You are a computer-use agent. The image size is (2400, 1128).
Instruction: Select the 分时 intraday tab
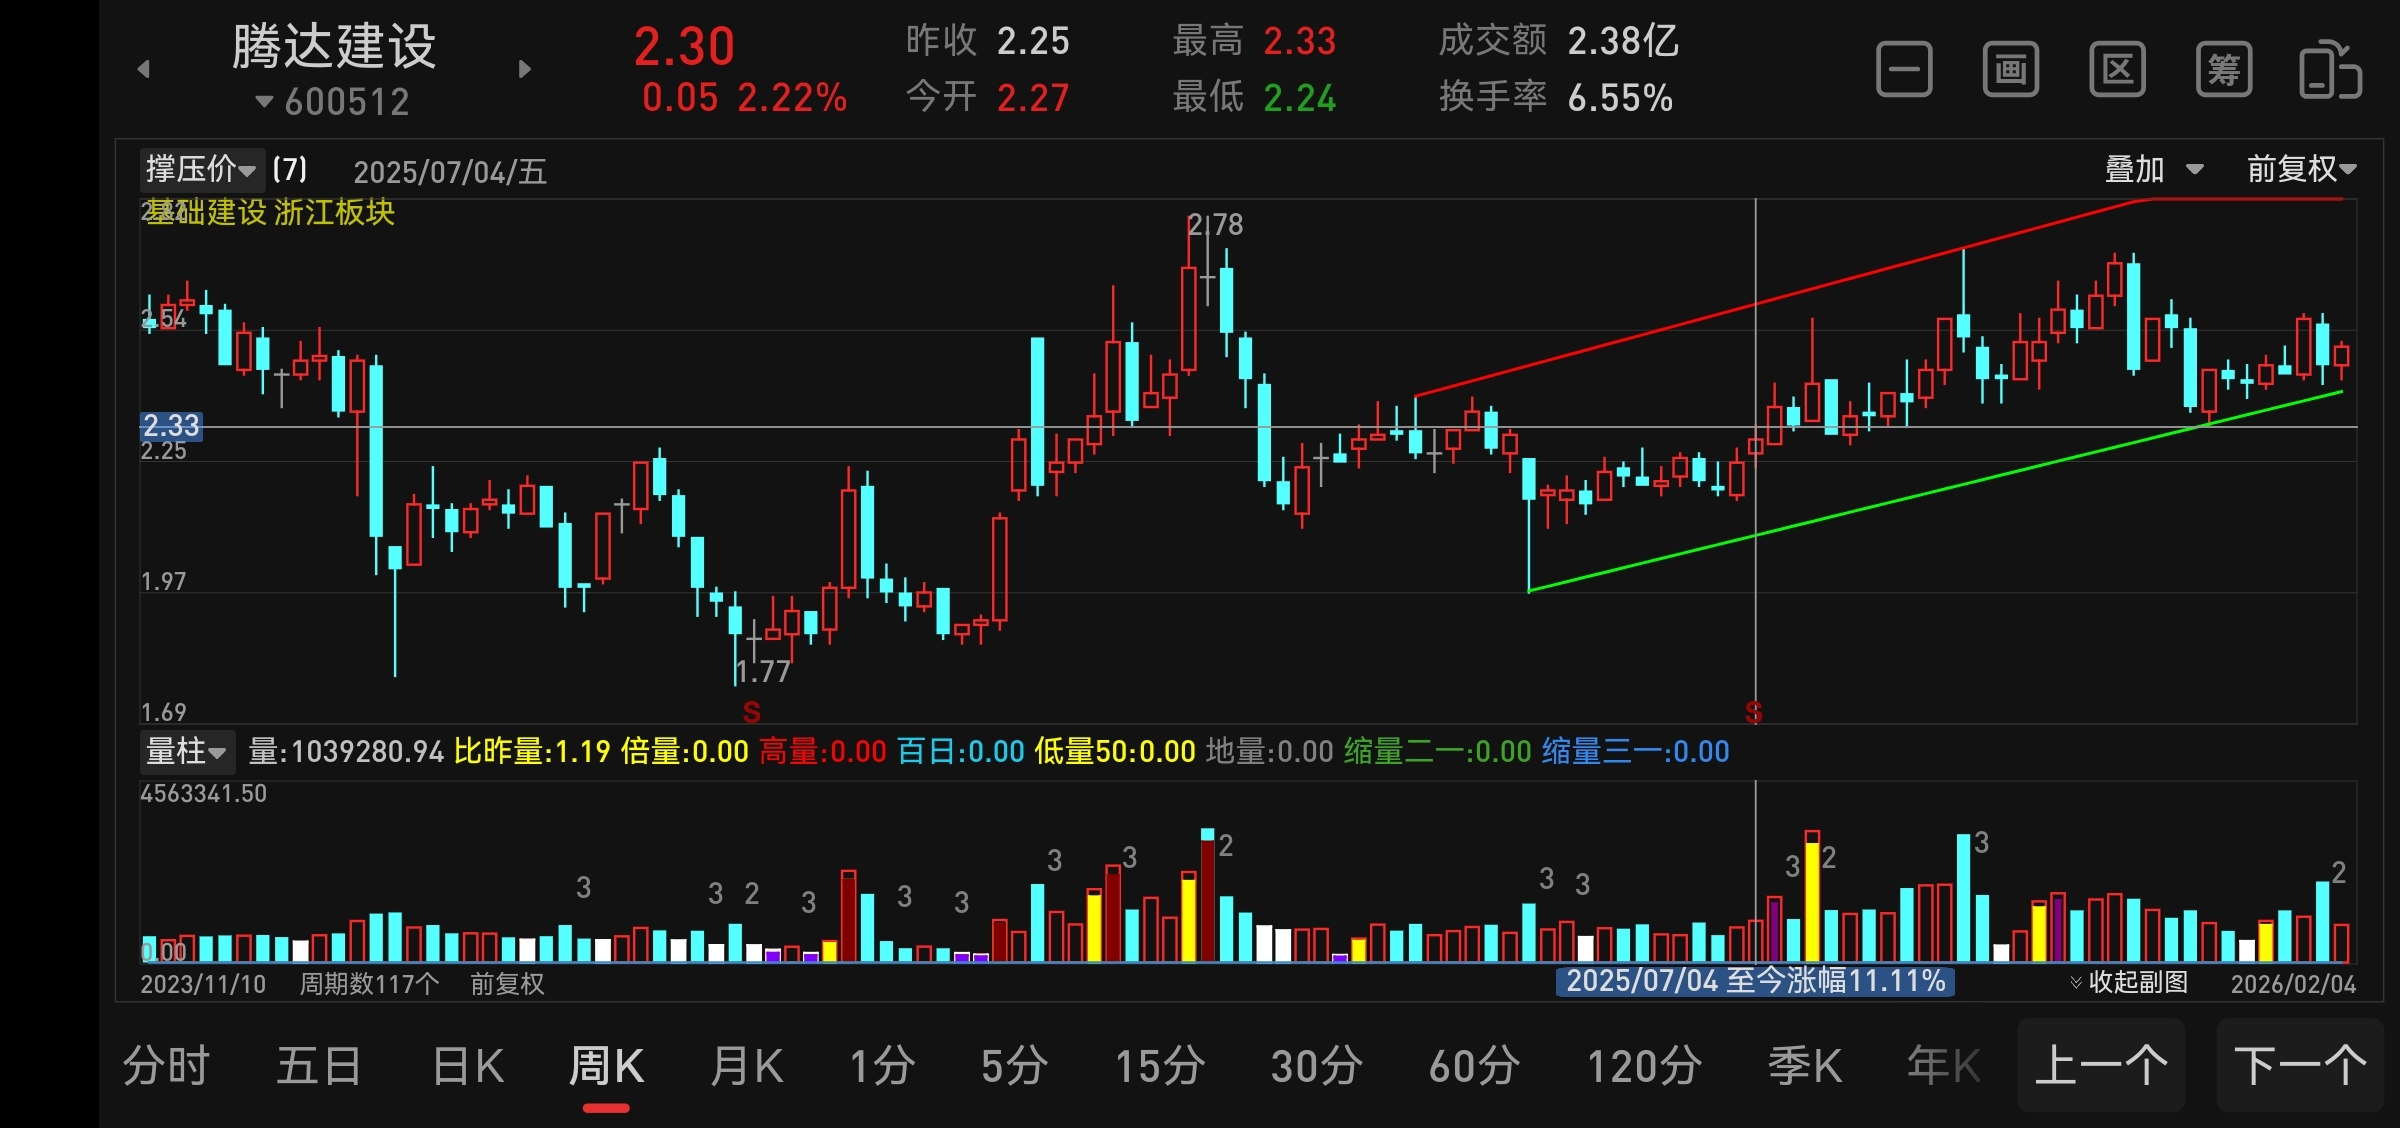pyautogui.click(x=166, y=1066)
